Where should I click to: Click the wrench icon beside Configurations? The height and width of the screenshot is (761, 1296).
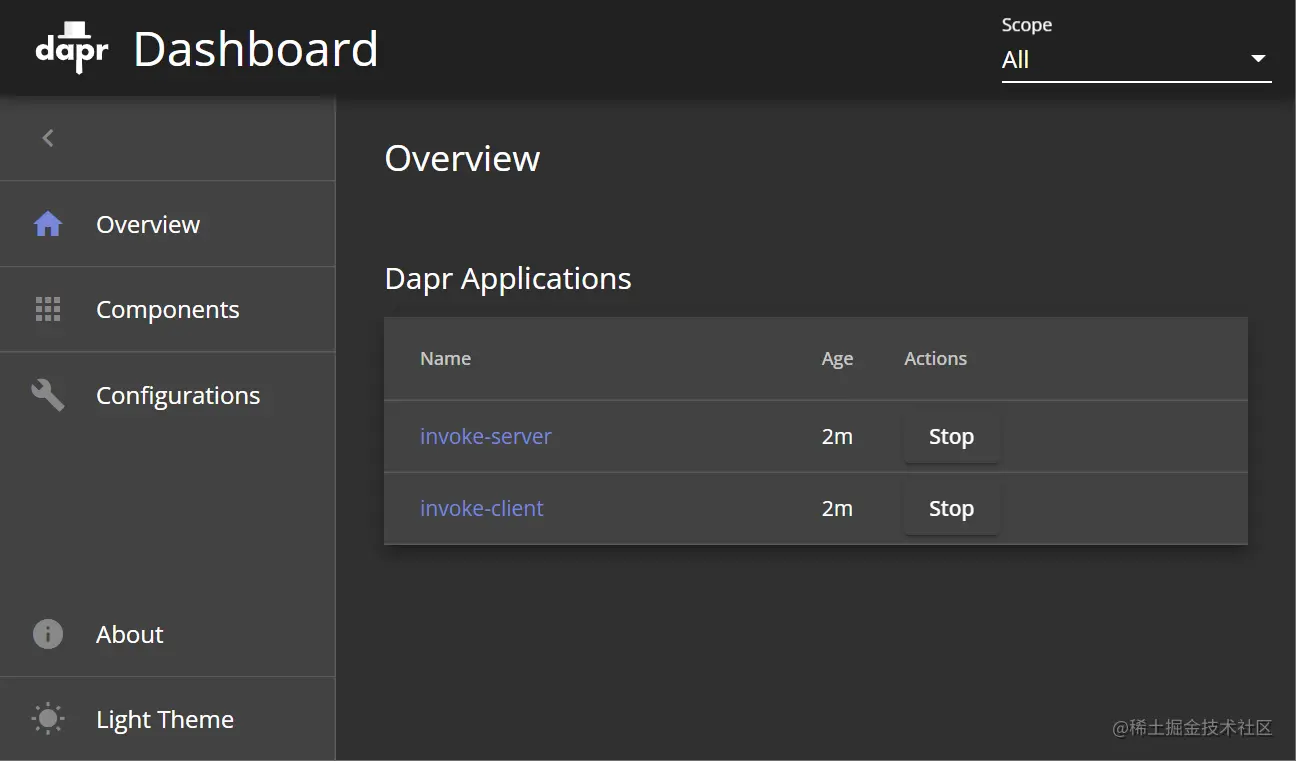click(x=48, y=395)
